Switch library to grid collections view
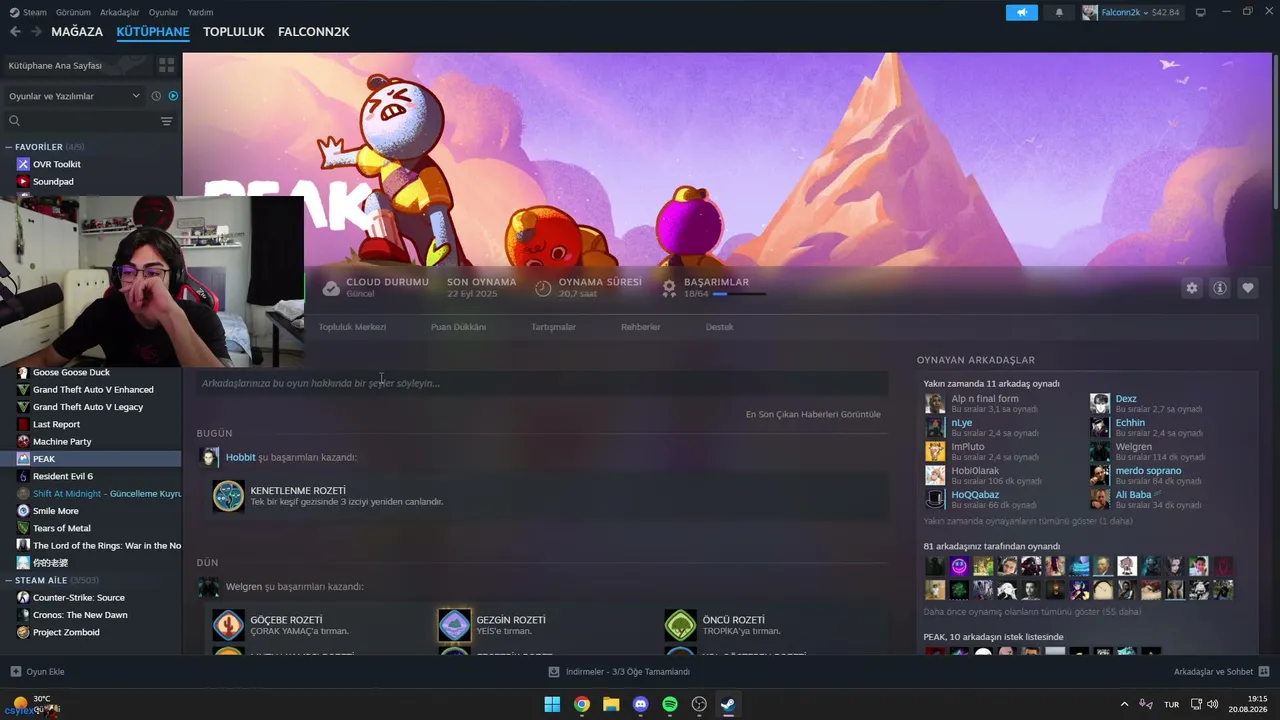The image size is (1280, 720). [x=166, y=65]
